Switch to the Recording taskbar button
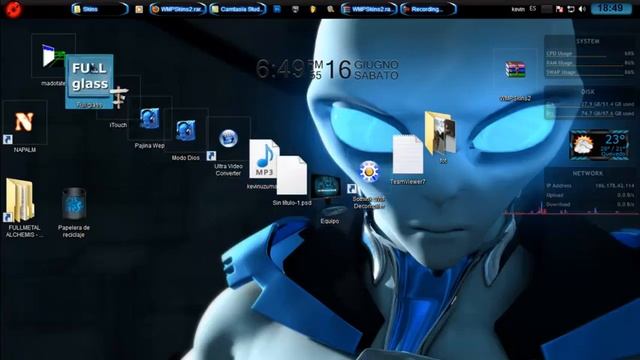 click(x=428, y=9)
